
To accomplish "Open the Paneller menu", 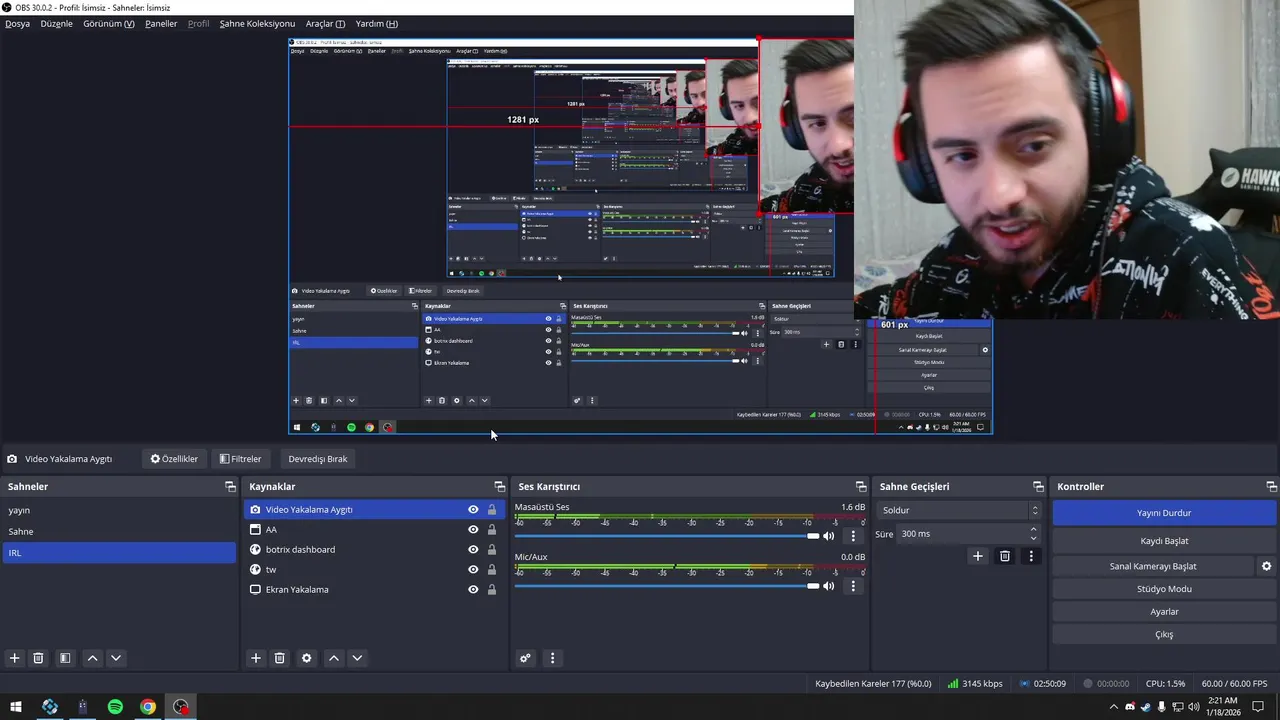I will pos(161,23).
